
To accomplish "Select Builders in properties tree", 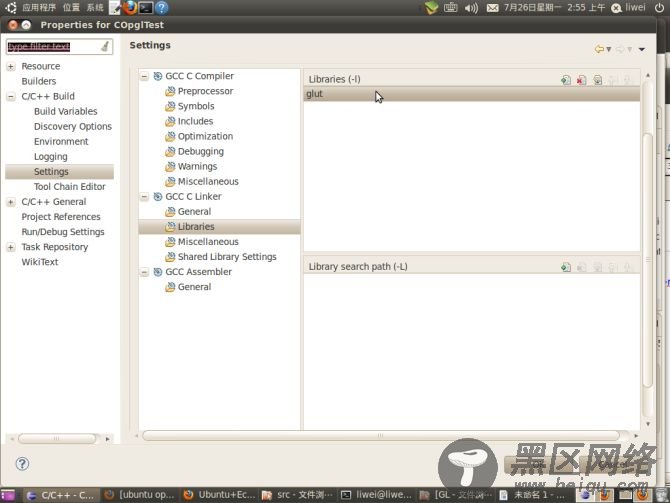I will [x=39, y=81].
